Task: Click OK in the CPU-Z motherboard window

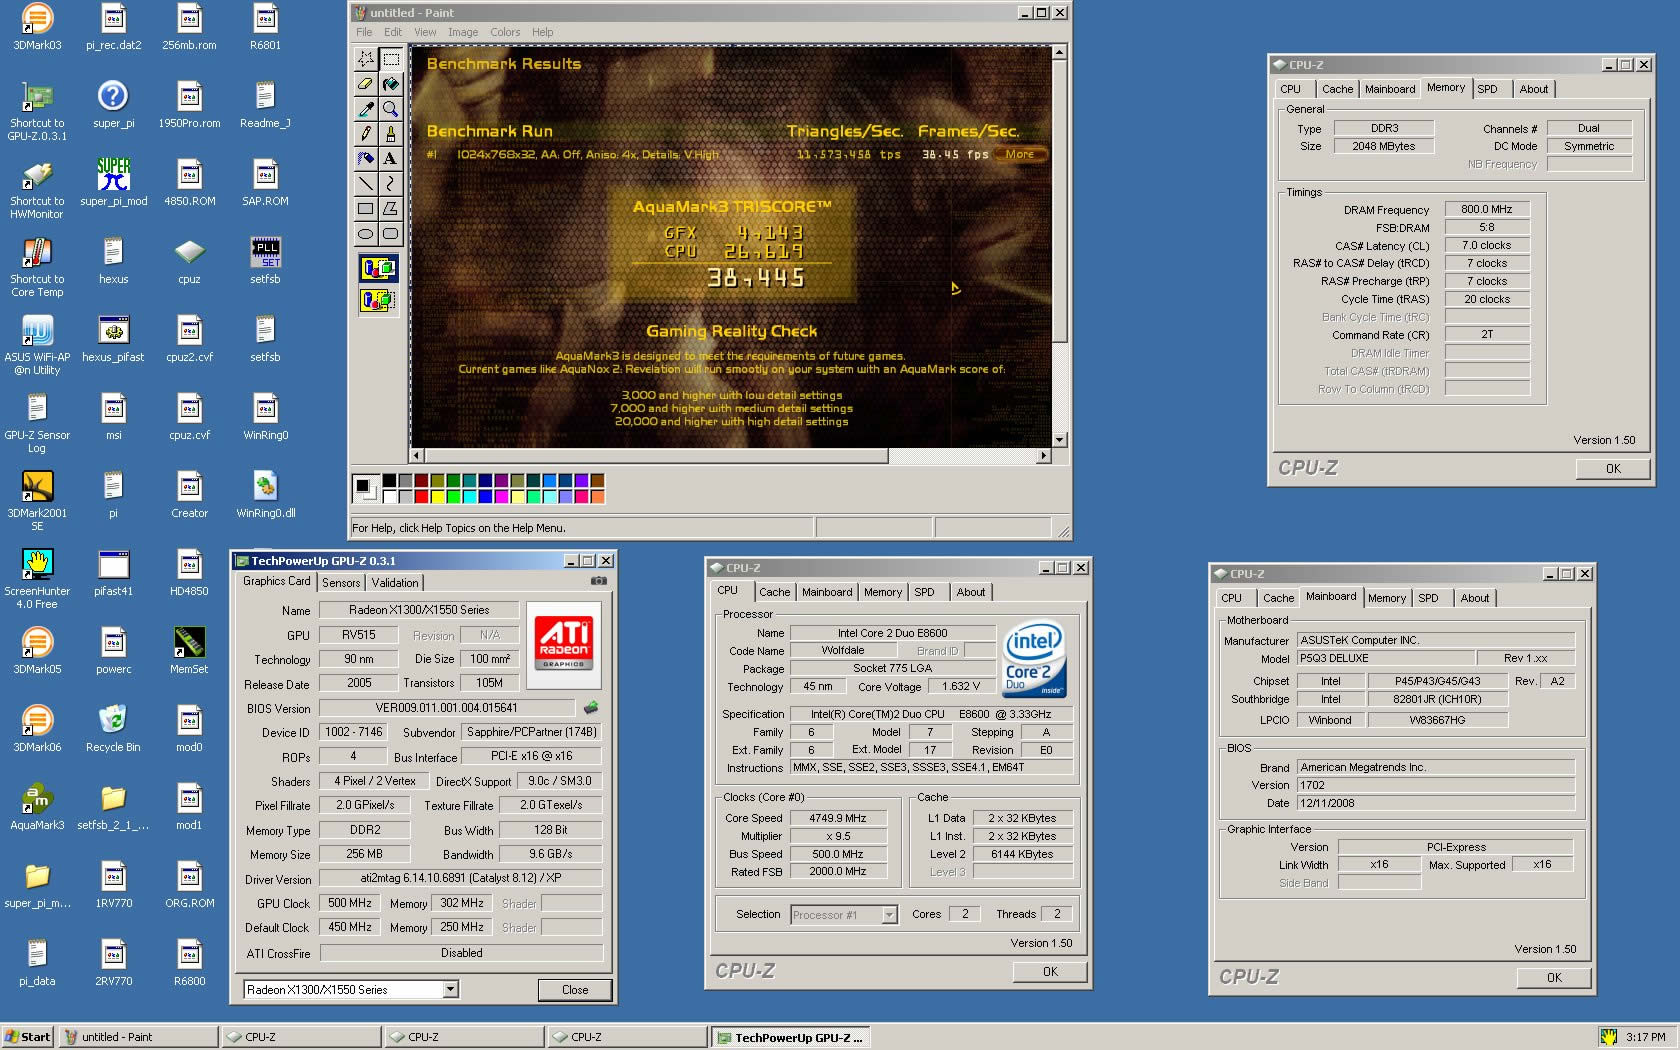Action: click(1554, 977)
